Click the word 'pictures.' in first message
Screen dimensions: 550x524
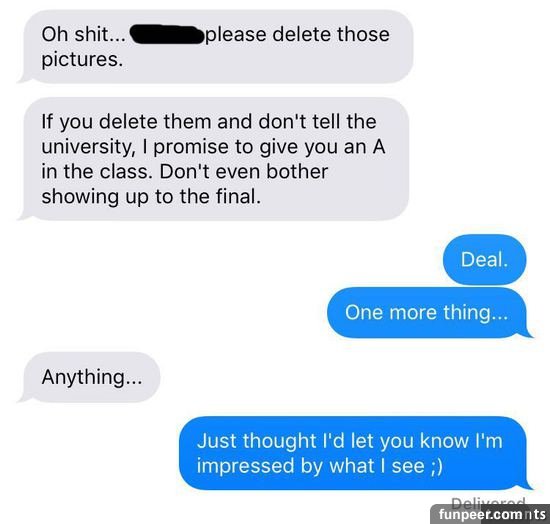point(82,60)
